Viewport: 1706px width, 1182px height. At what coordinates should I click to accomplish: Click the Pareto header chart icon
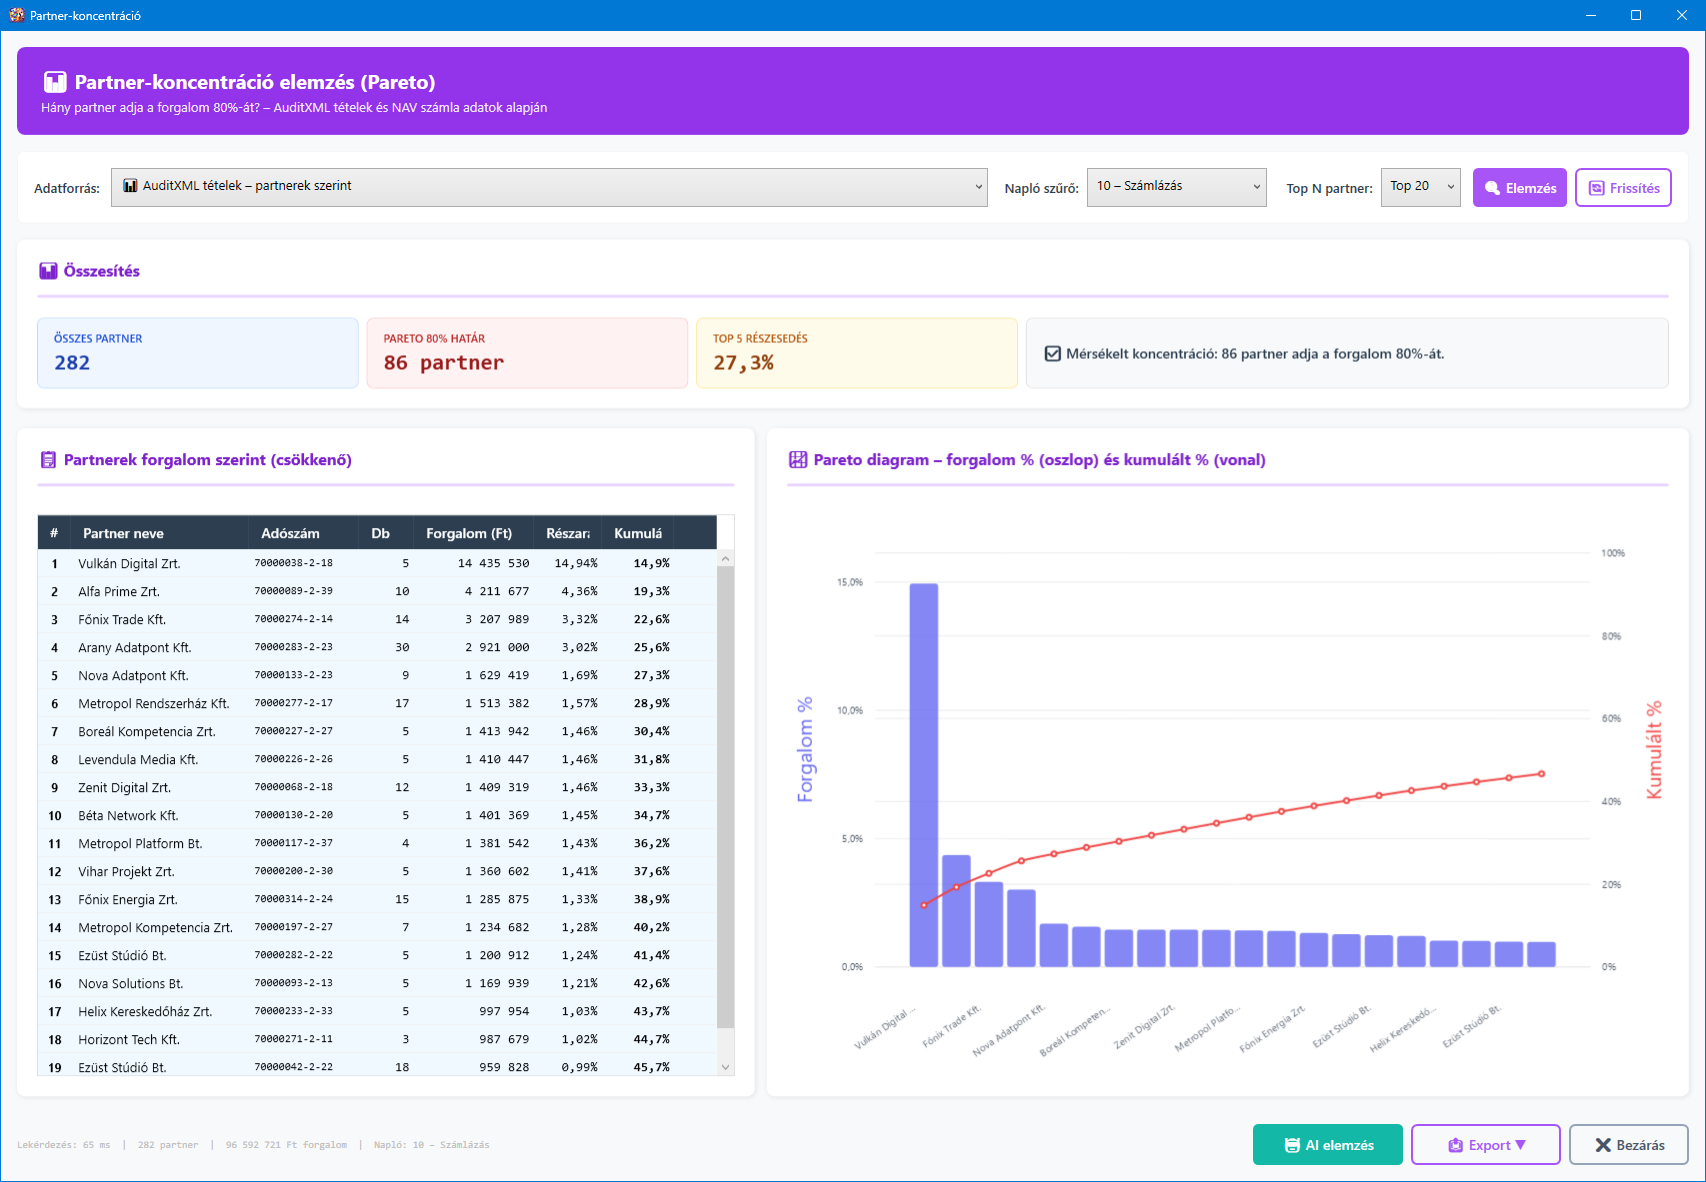pos(55,82)
